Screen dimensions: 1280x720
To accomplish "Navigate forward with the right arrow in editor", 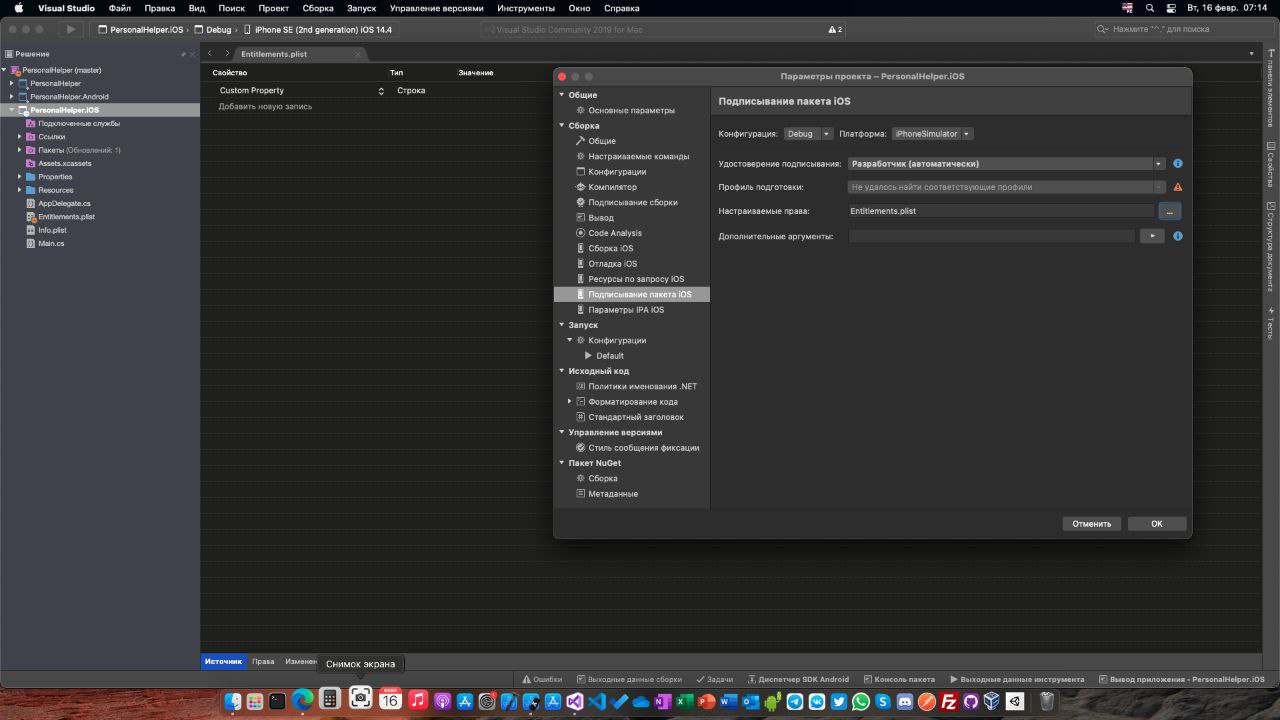I will click(227, 53).
